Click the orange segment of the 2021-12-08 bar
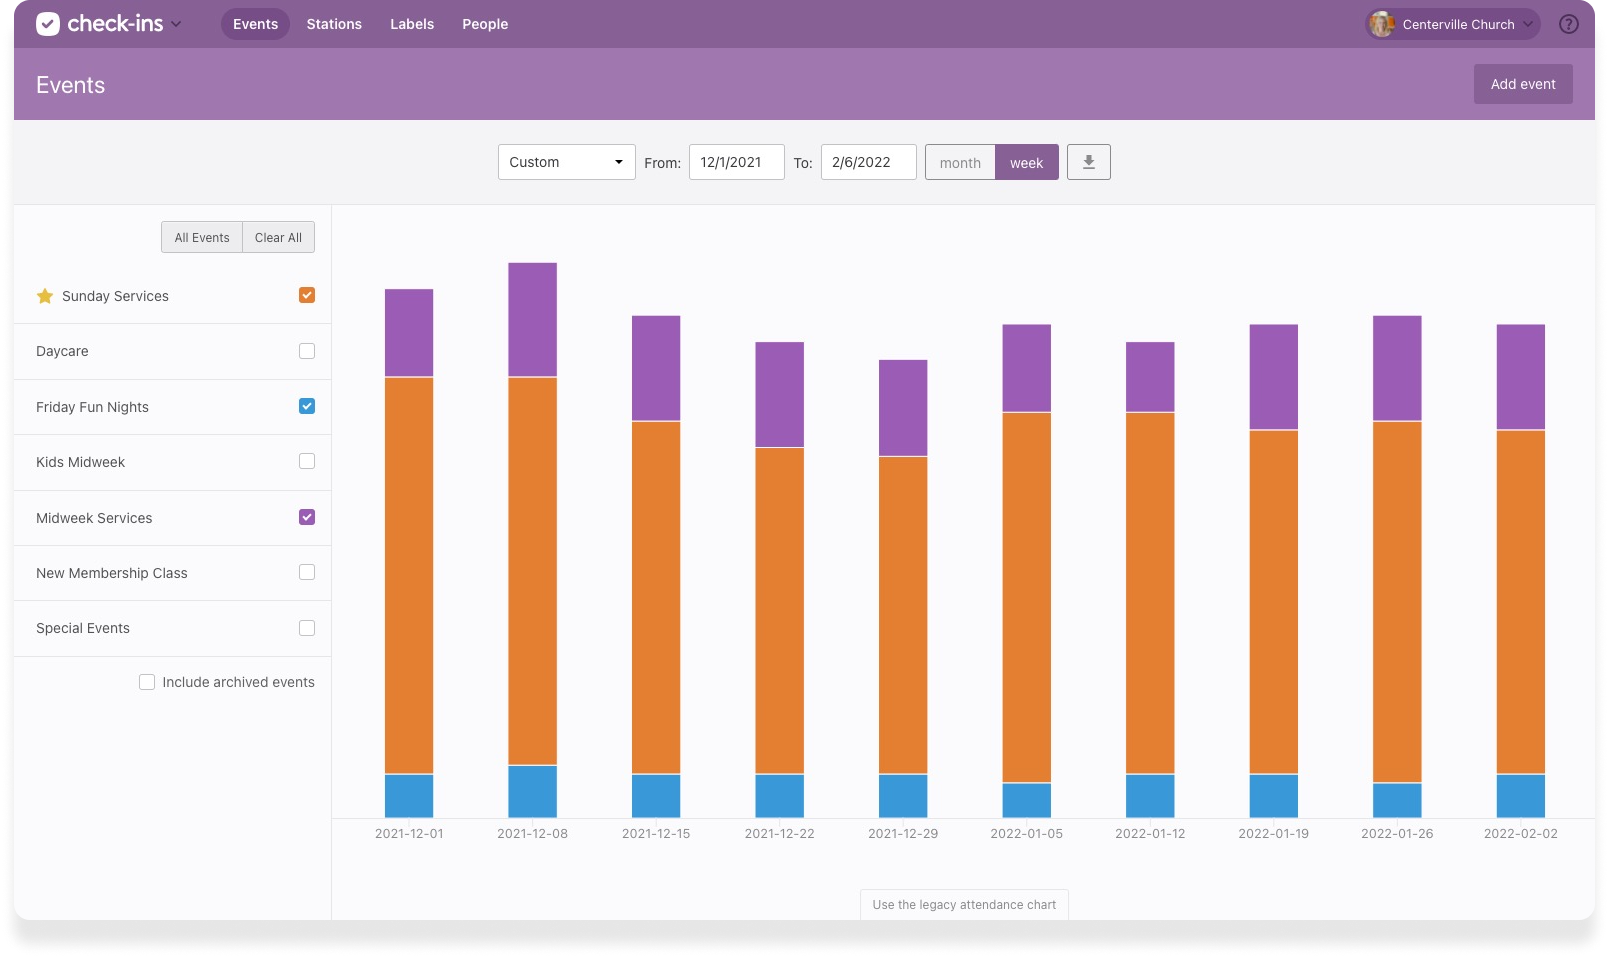The height and width of the screenshot is (958, 1609). click(x=532, y=570)
